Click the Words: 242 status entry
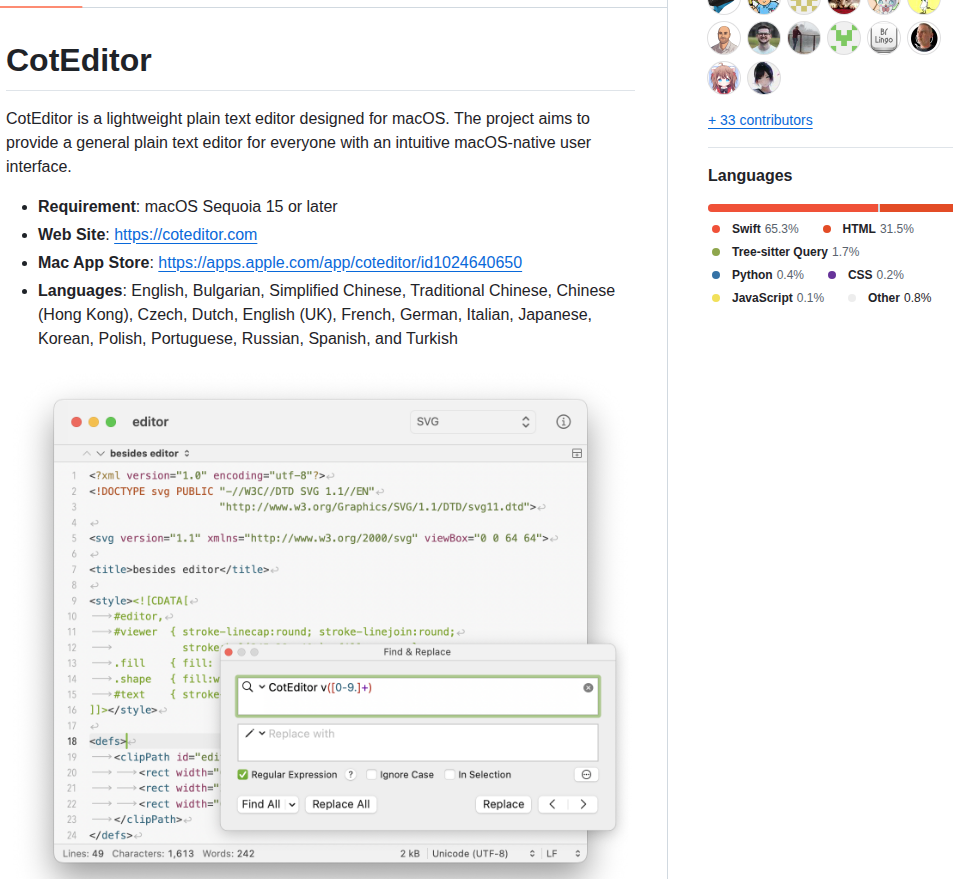This screenshot has width=953, height=879. (x=229, y=853)
